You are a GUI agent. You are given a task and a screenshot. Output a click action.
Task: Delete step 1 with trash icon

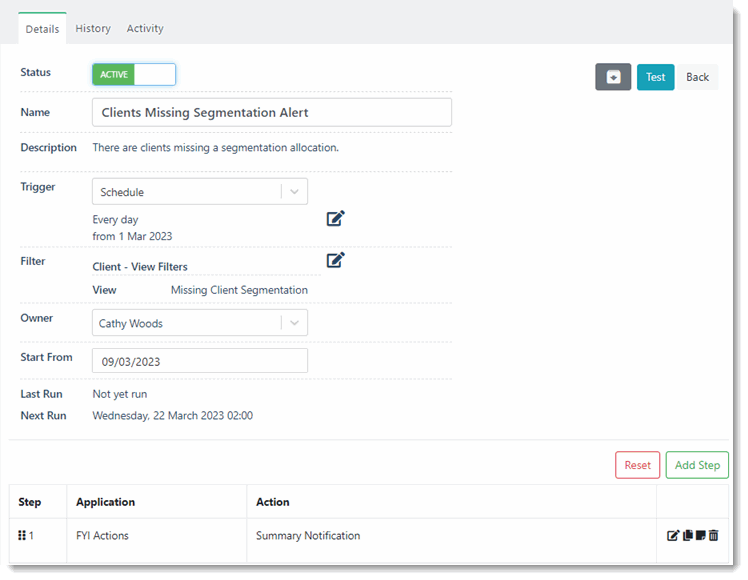click(713, 536)
